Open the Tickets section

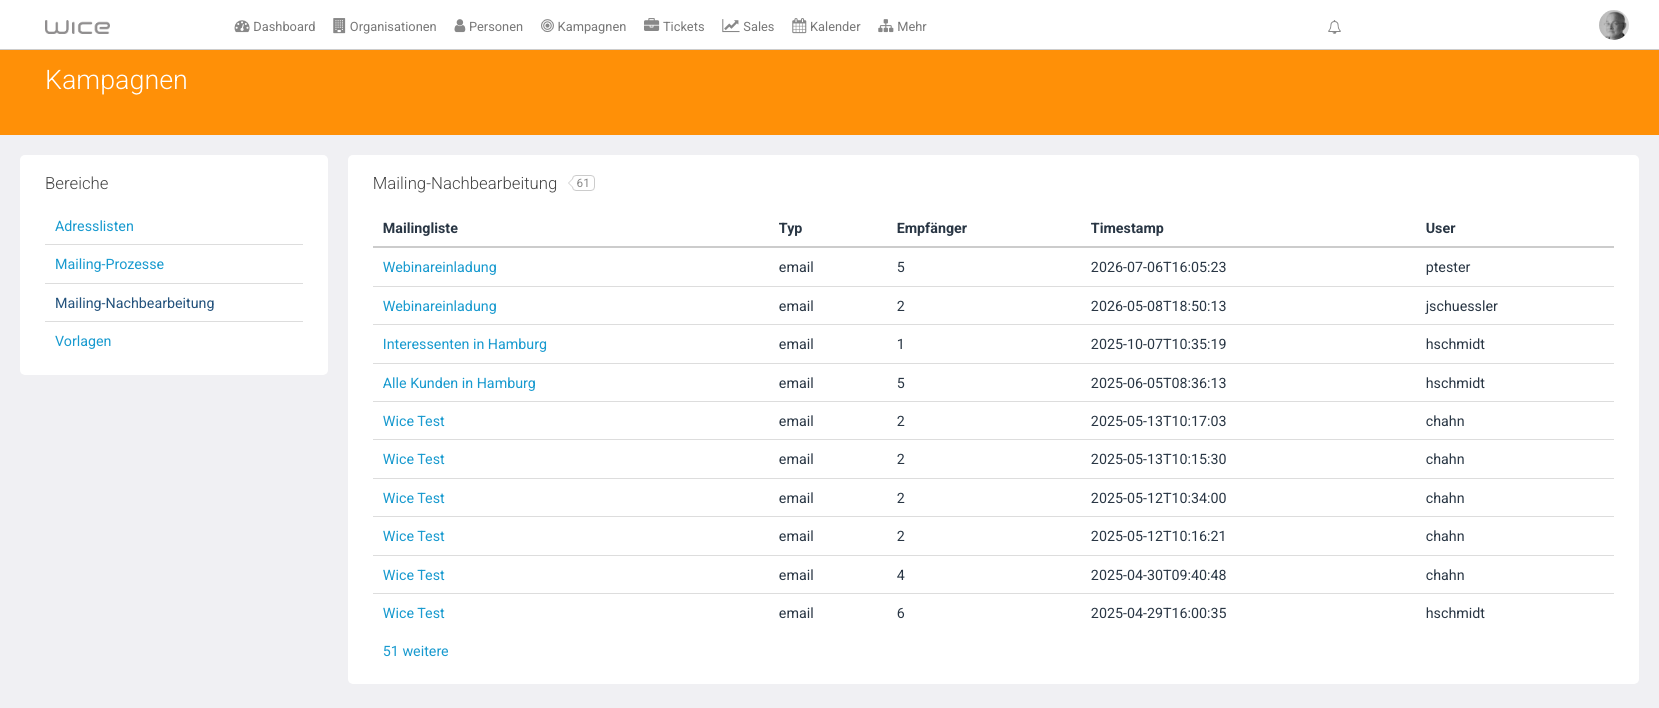tap(674, 27)
